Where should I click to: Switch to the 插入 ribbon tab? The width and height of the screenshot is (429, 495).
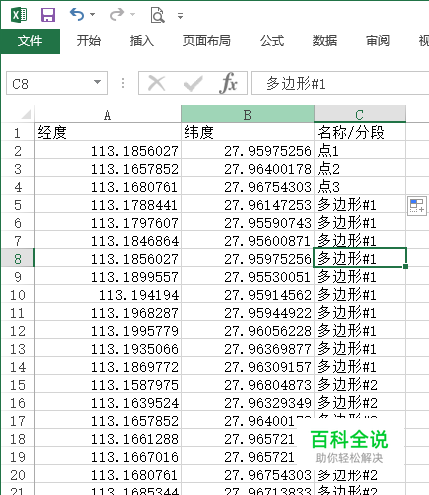(142, 41)
